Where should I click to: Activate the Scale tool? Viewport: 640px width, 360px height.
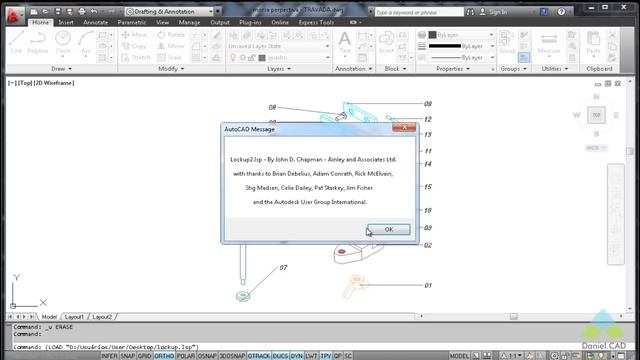point(169,58)
